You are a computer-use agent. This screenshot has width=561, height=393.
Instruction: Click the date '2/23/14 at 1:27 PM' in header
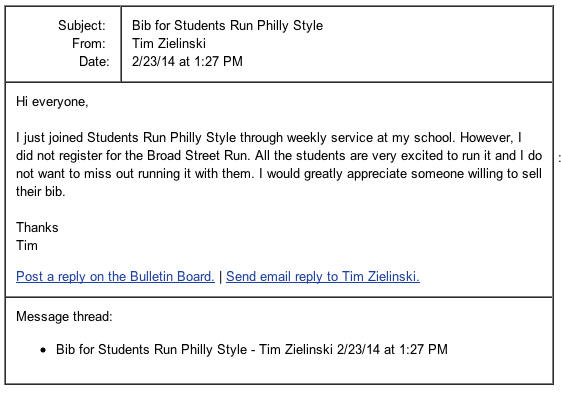[x=187, y=61]
